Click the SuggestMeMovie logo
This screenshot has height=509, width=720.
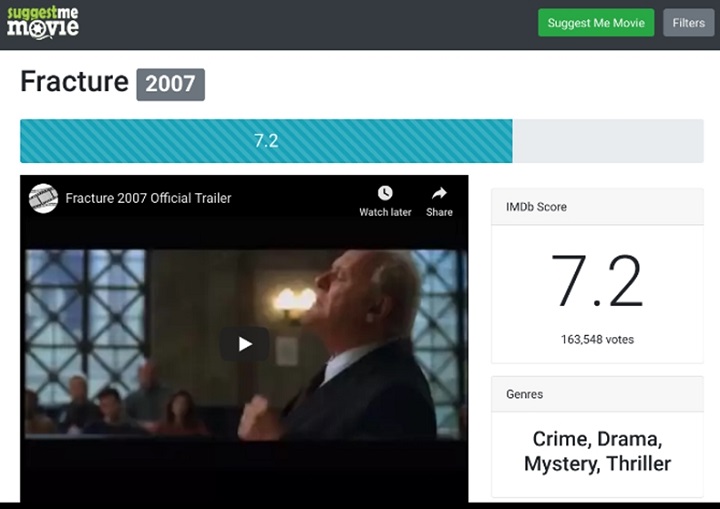coord(42,22)
